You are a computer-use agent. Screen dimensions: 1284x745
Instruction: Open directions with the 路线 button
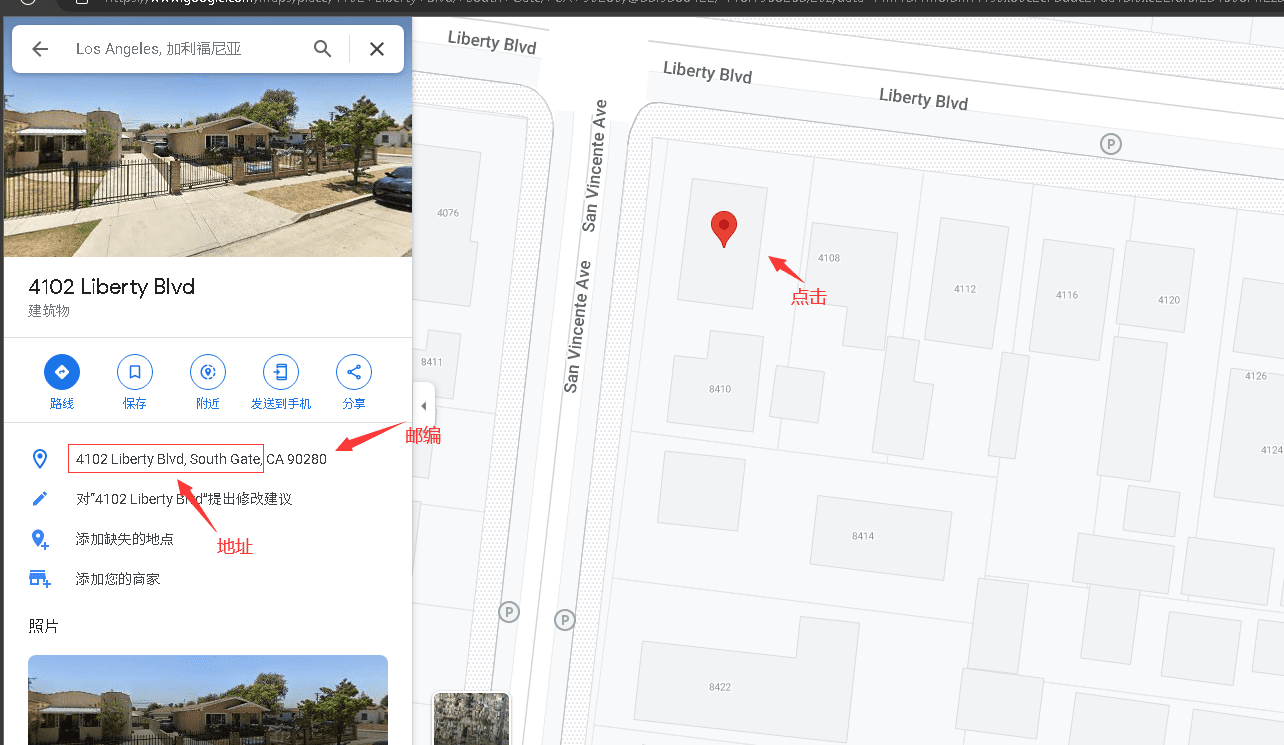62,373
